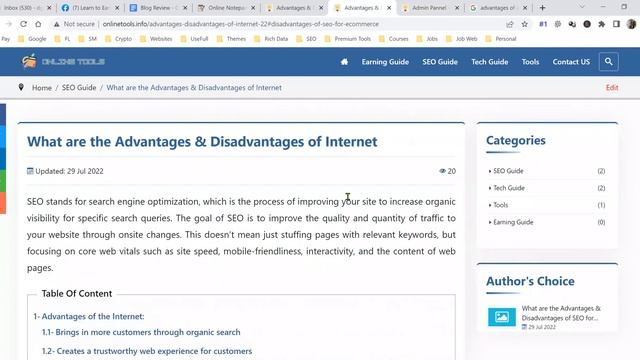Open Tech Guide in site menu
640x360 pixels.
click(489, 62)
